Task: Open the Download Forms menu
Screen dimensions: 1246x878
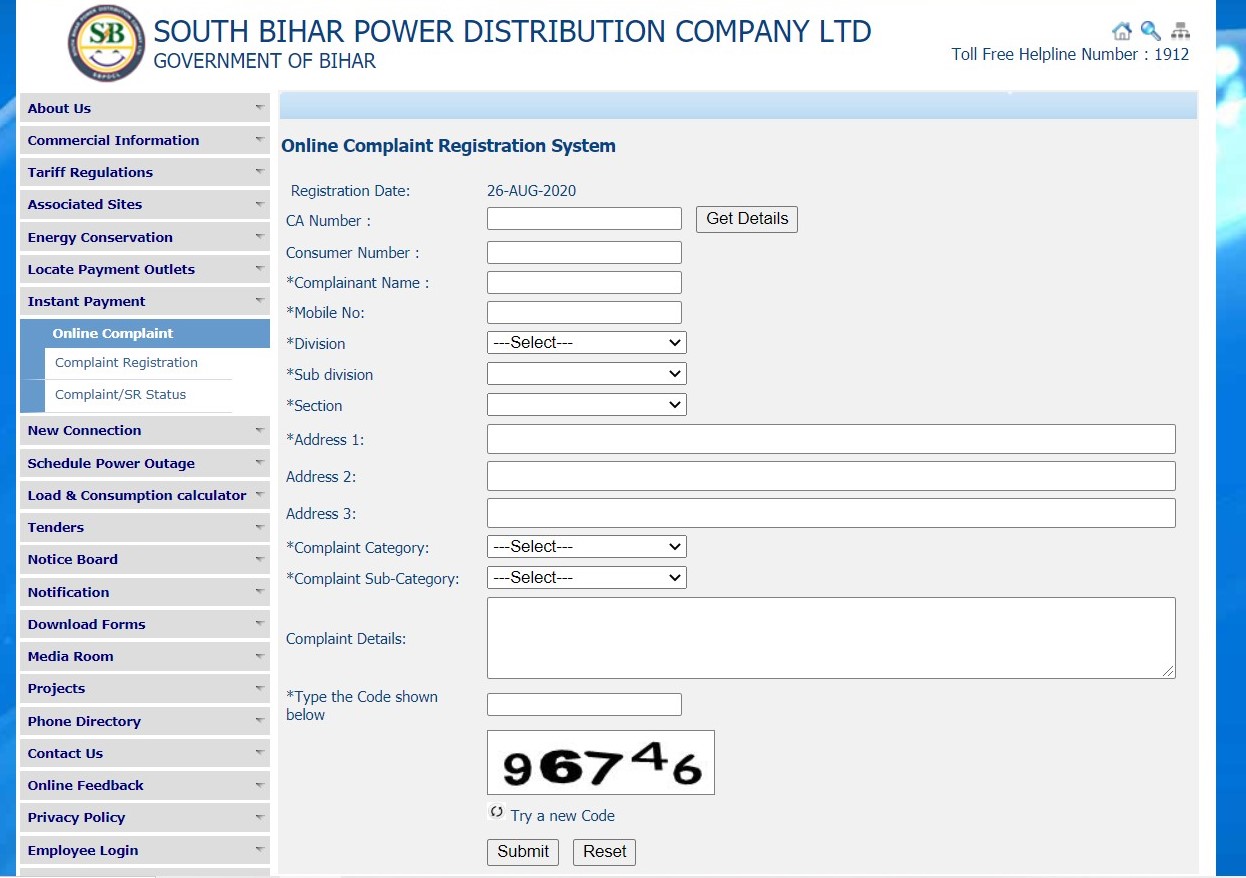Action: coord(145,624)
